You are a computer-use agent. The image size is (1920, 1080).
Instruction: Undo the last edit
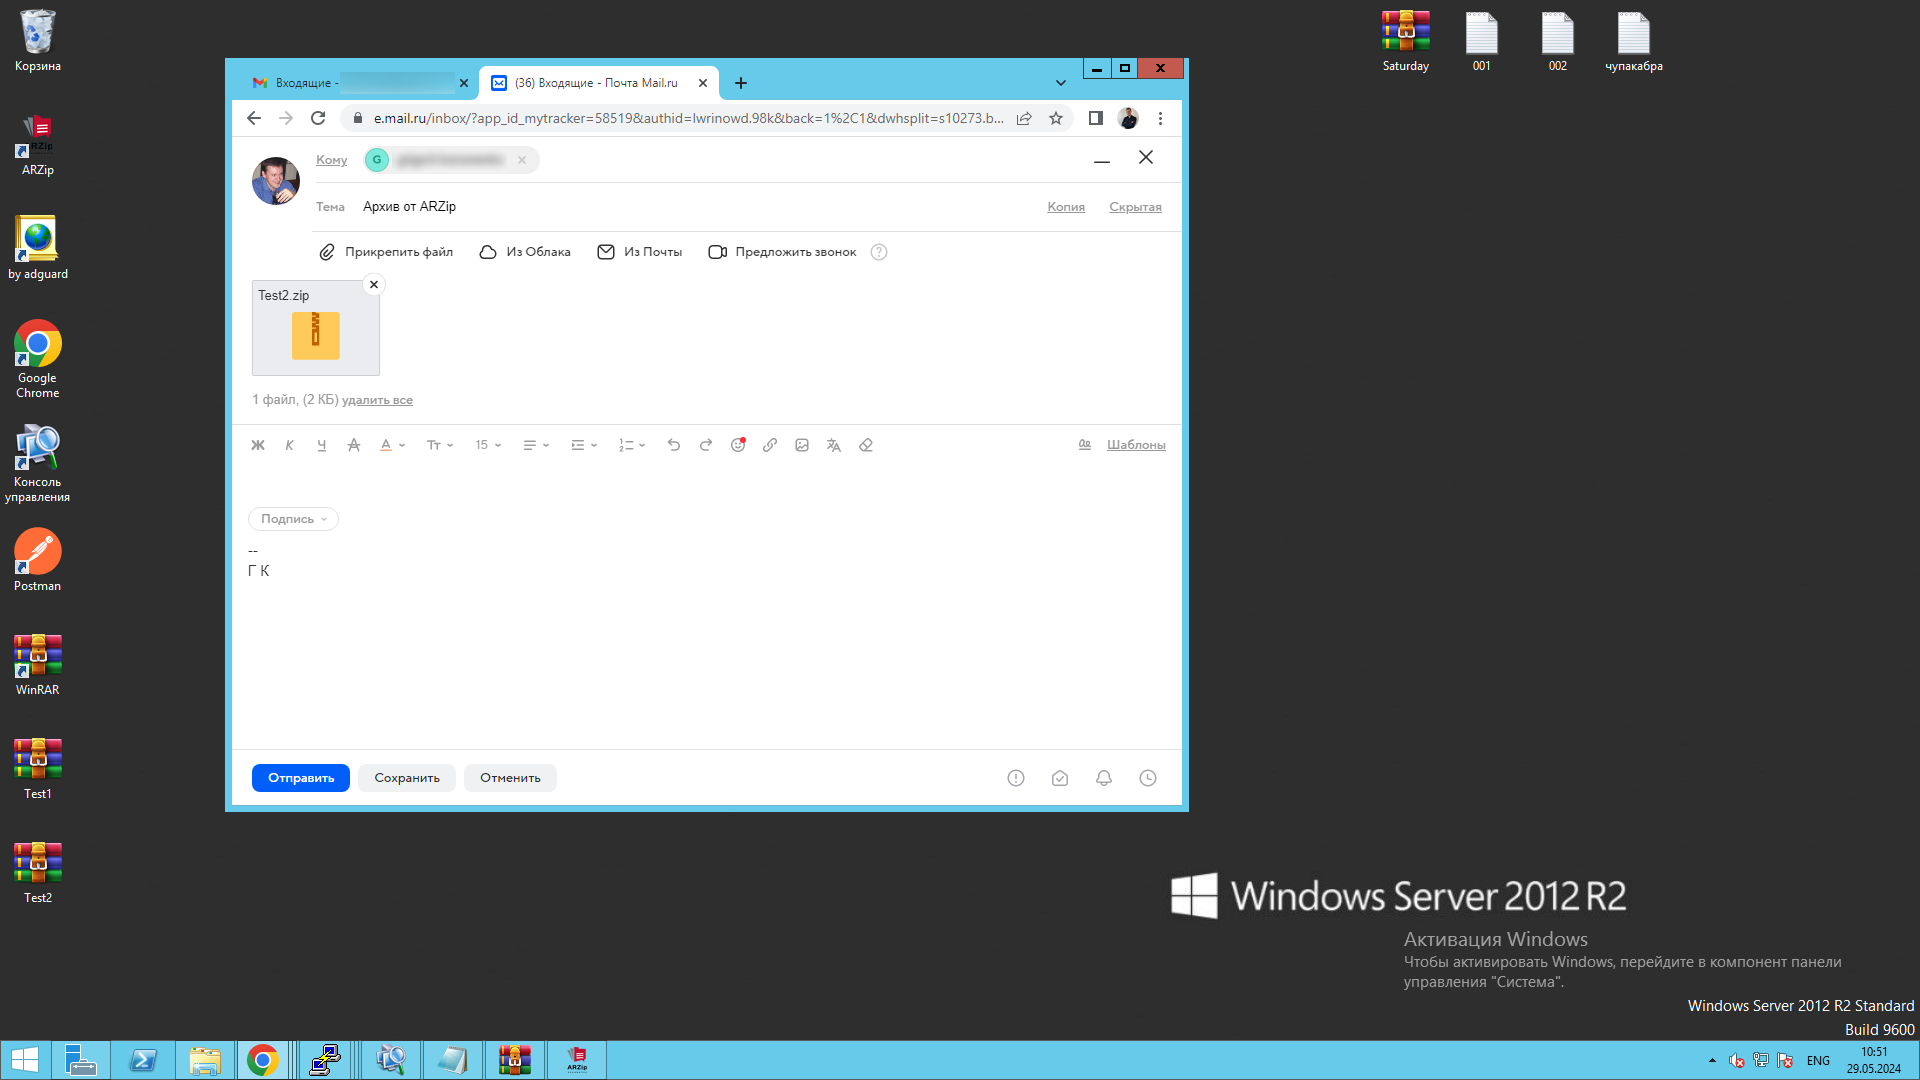674,445
